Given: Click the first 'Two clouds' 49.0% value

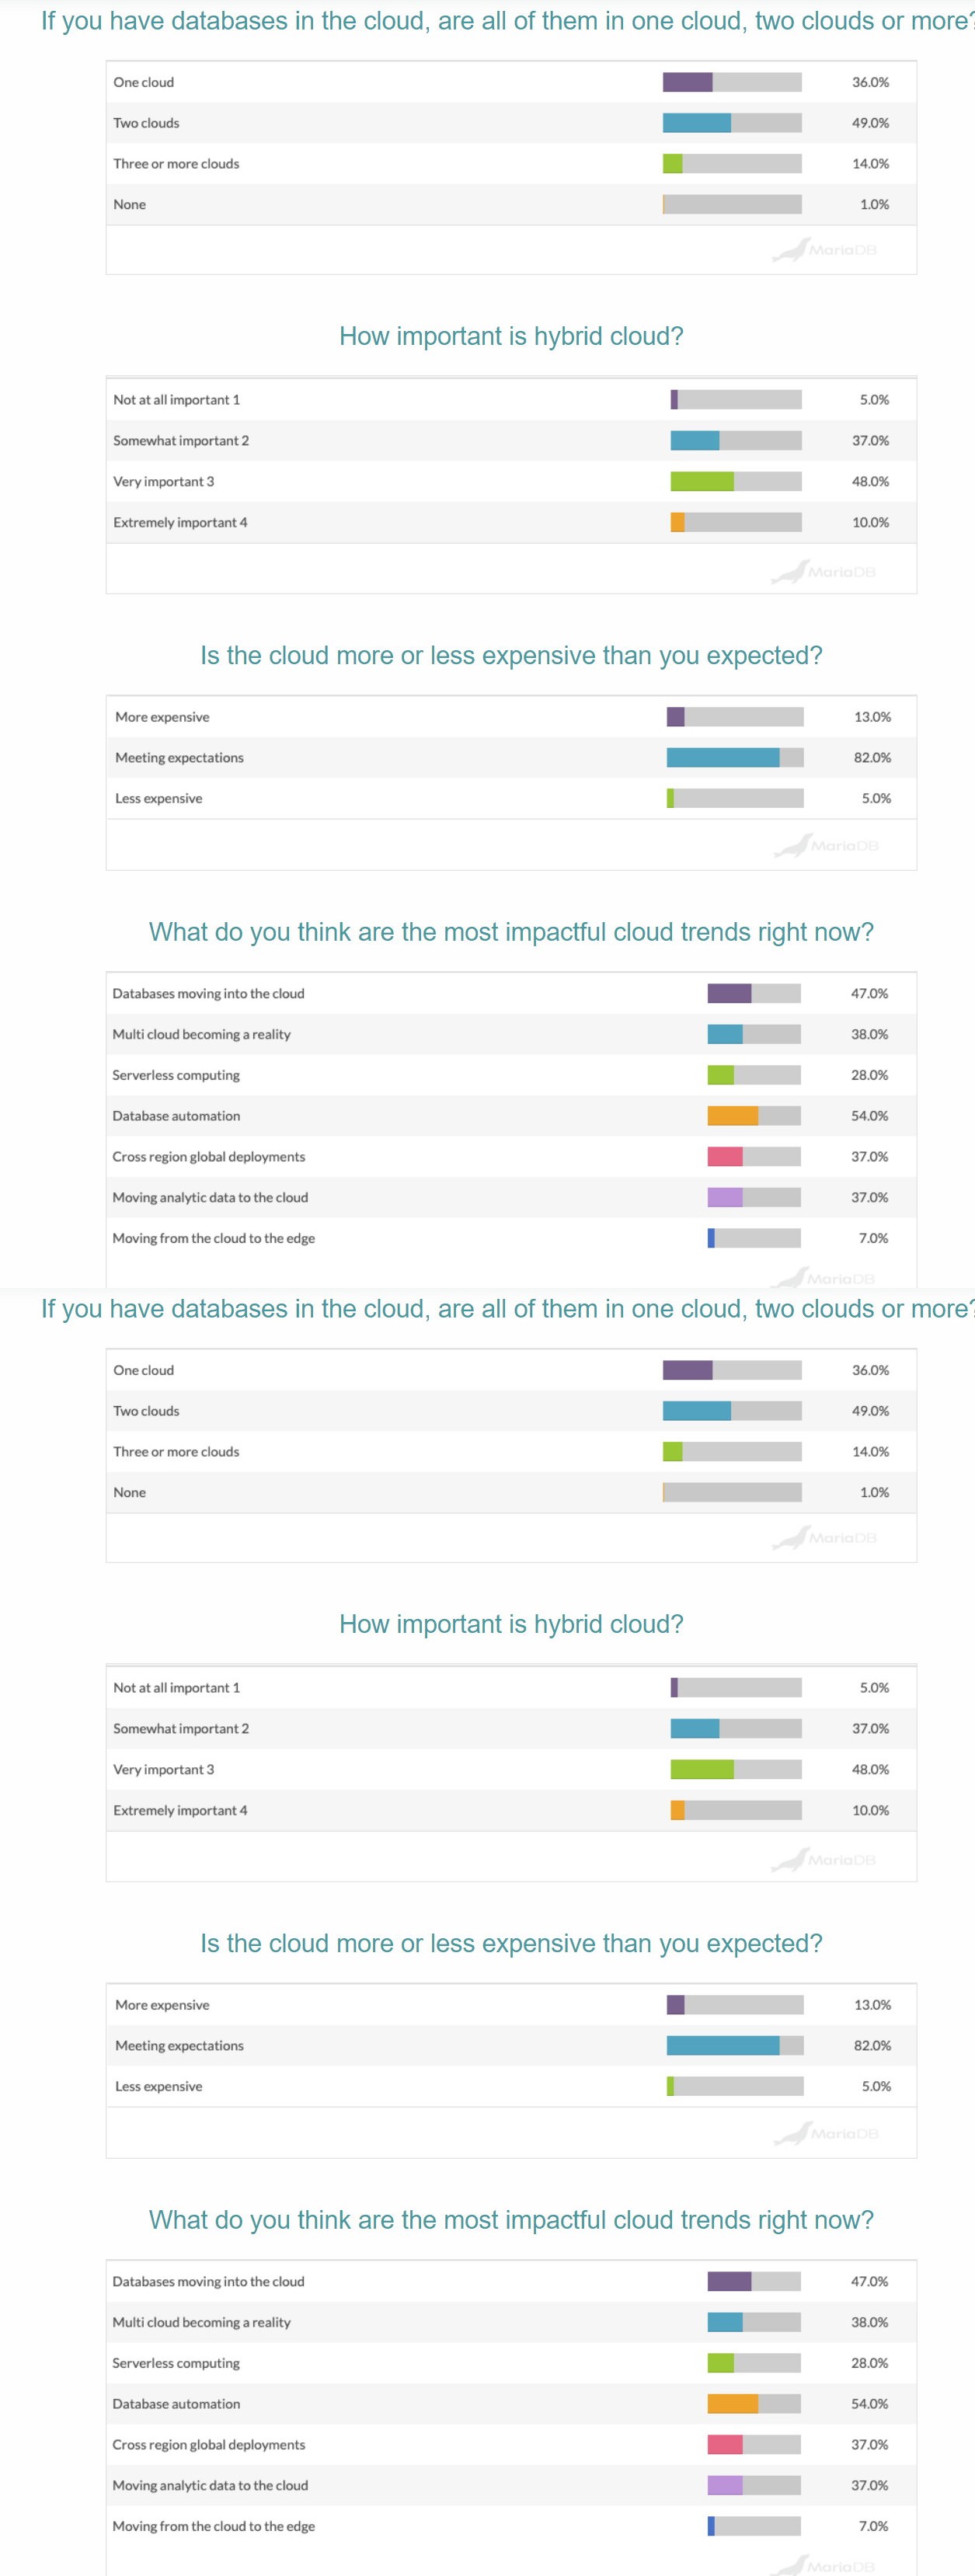Looking at the screenshot, I should 870,123.
